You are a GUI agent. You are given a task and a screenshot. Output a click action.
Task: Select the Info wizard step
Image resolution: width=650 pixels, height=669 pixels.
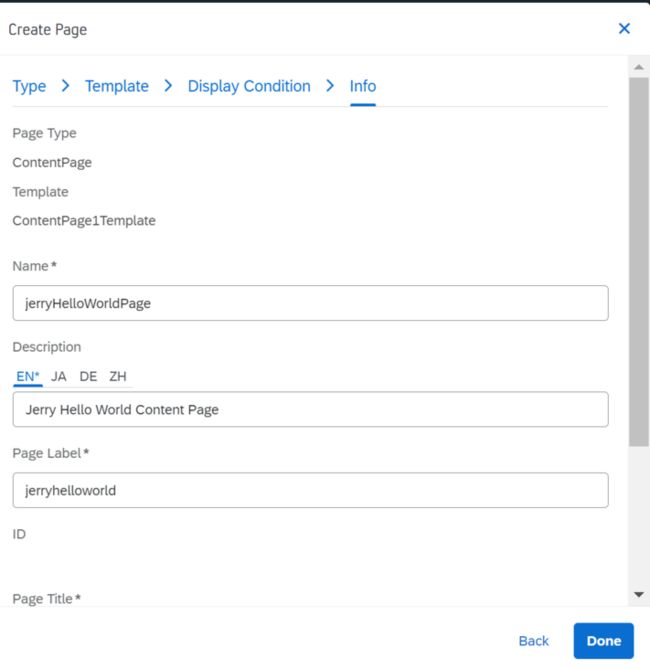point(363,86)
